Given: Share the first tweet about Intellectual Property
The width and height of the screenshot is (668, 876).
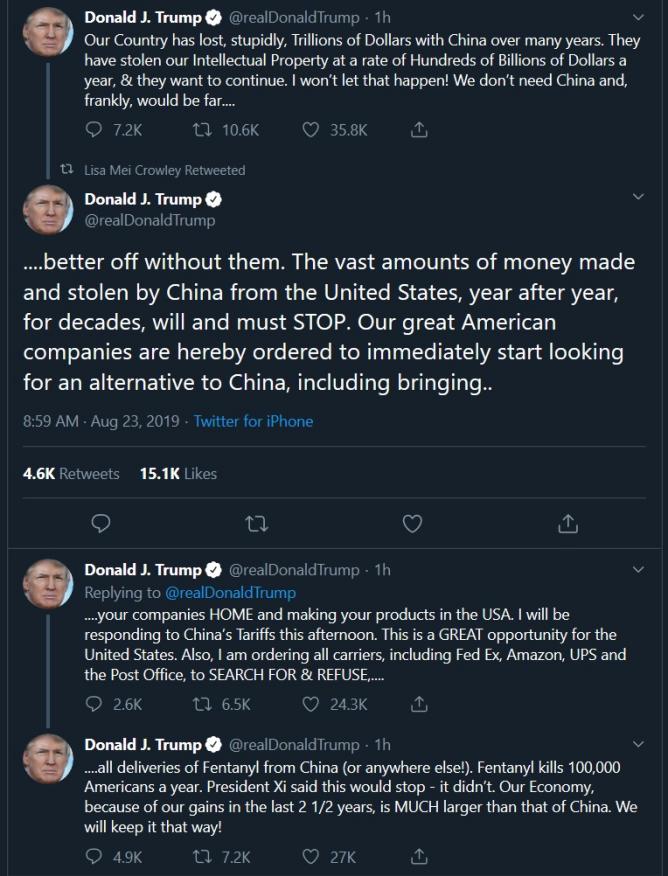Looking at the screenshot, I should point(421,130).
